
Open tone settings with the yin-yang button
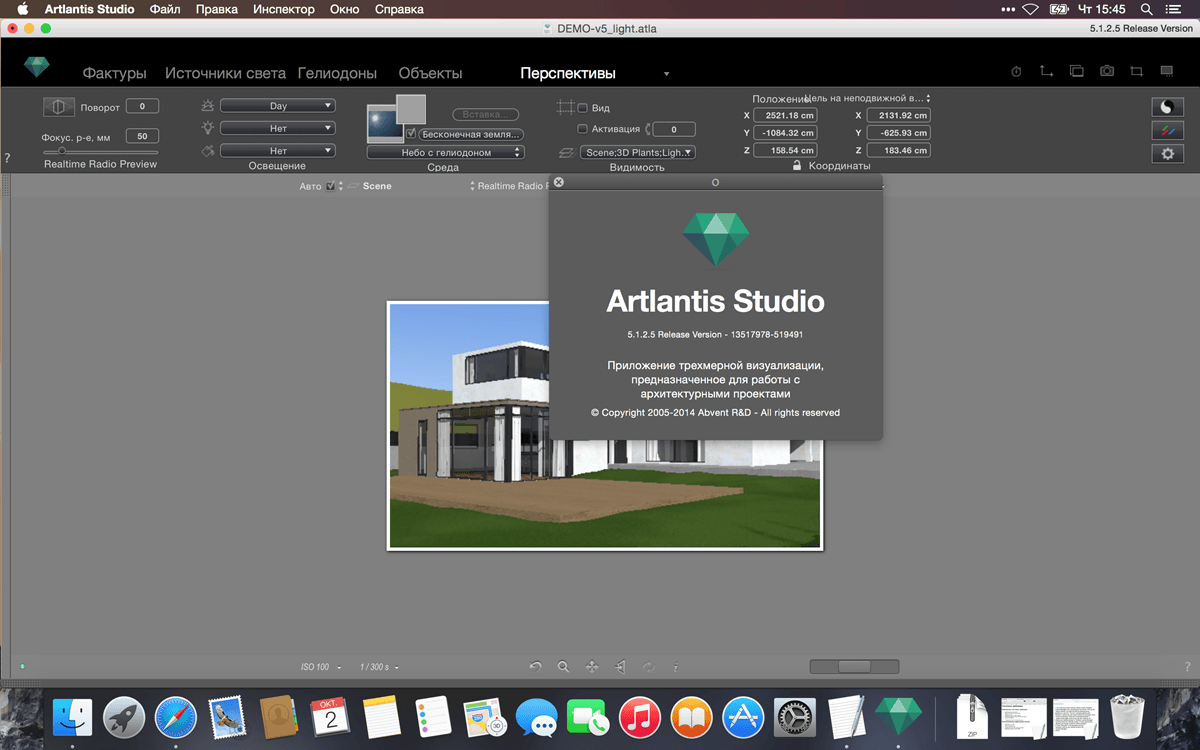(1166, 107)
